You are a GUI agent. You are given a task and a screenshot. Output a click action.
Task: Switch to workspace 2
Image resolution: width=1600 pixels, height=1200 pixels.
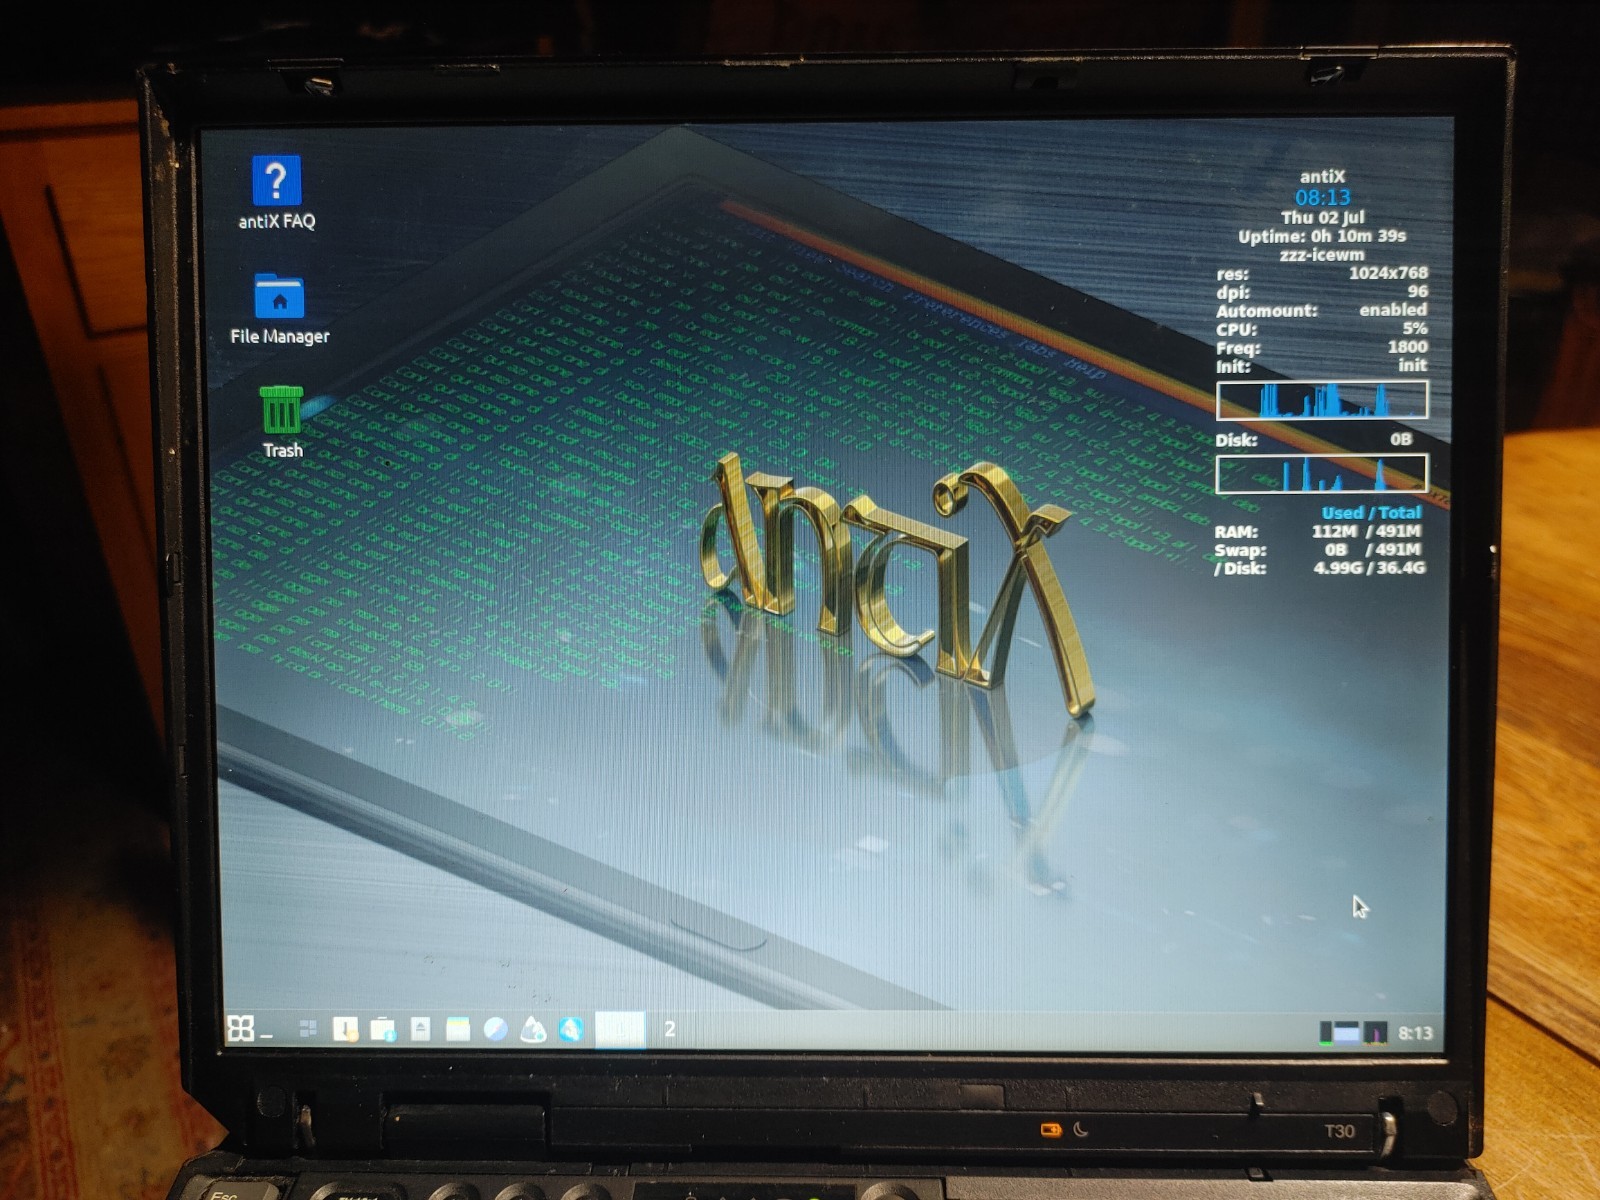(x=670, y=1029)
